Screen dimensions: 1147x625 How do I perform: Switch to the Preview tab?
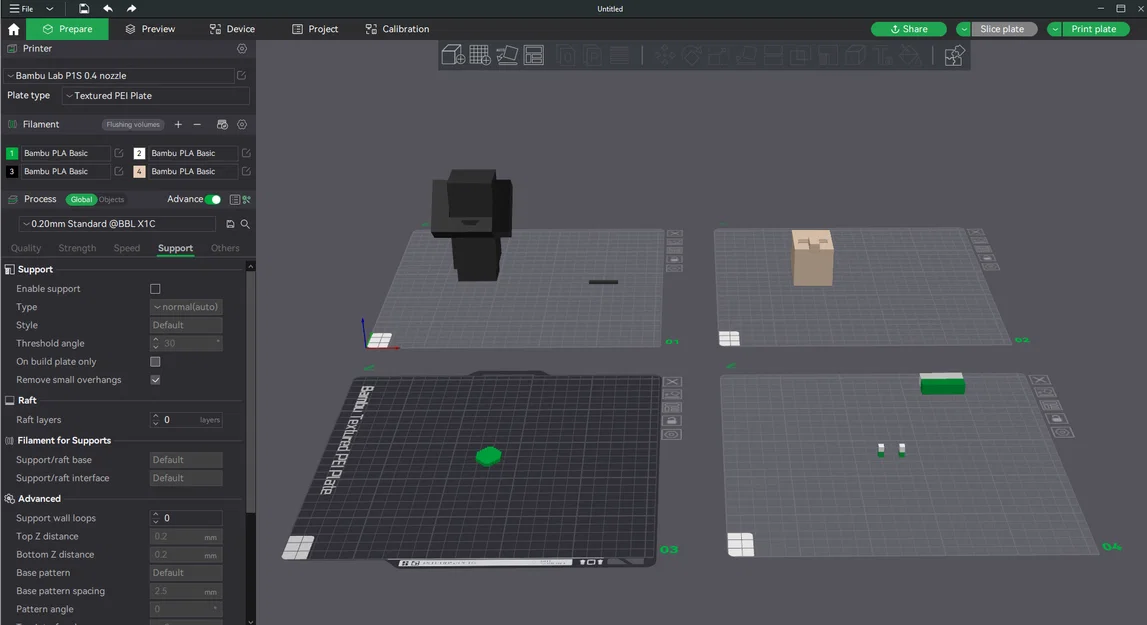click(150, 29)
